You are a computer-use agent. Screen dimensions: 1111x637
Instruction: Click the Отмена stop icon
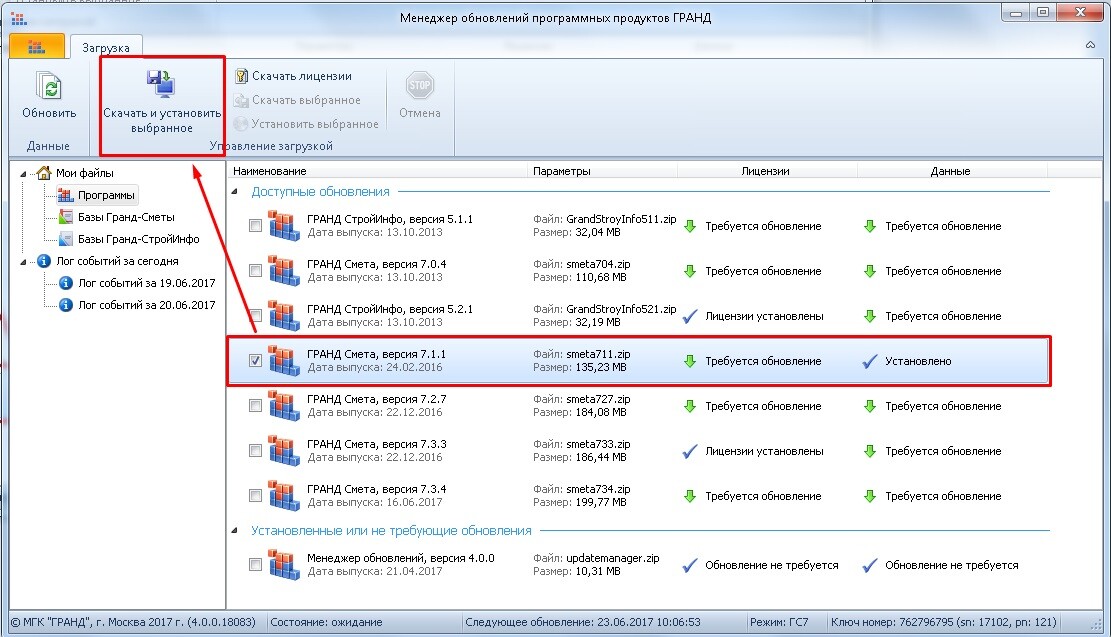pyautogui.click(x=419, y=86)
